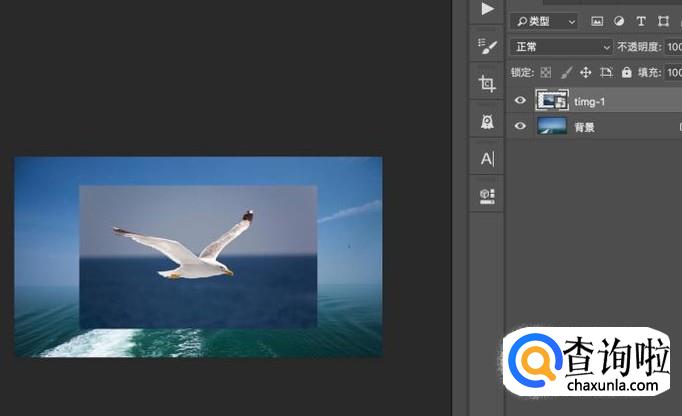
Task: Open the 类型 layer filter dropdown
Action: tap(544, 21)
